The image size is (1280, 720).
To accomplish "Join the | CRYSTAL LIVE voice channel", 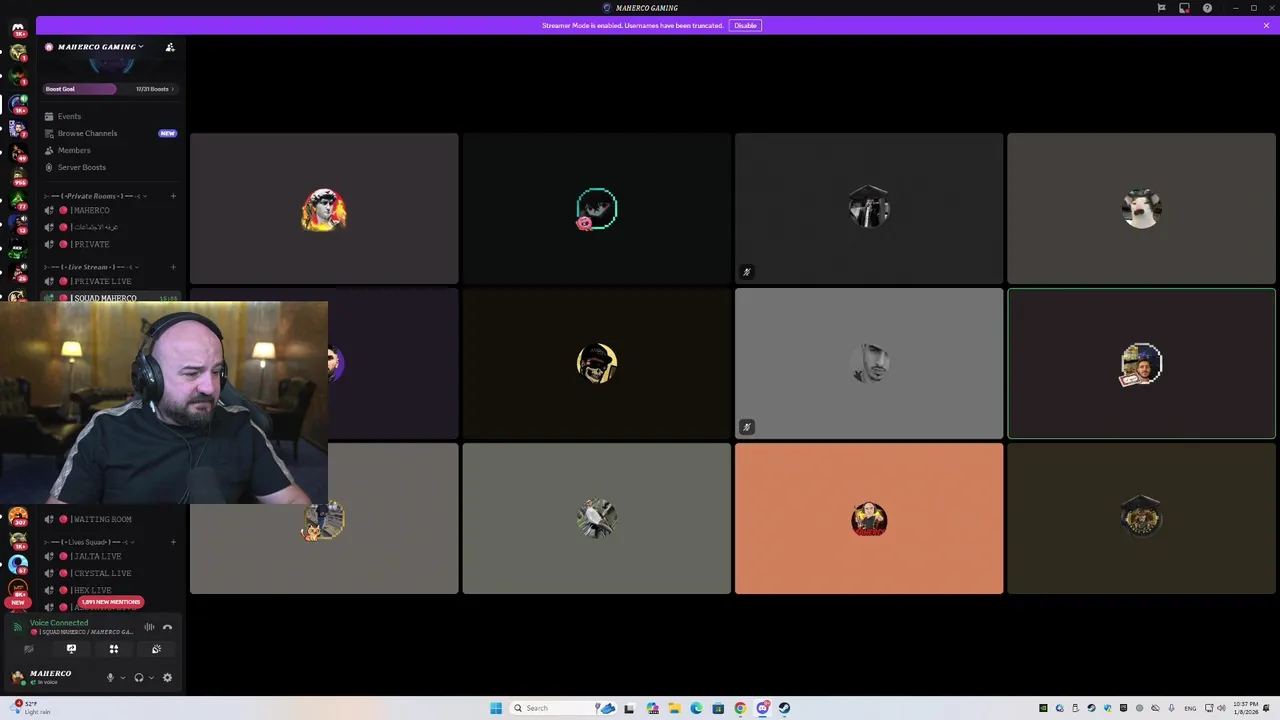I will (x=110, y=573).
